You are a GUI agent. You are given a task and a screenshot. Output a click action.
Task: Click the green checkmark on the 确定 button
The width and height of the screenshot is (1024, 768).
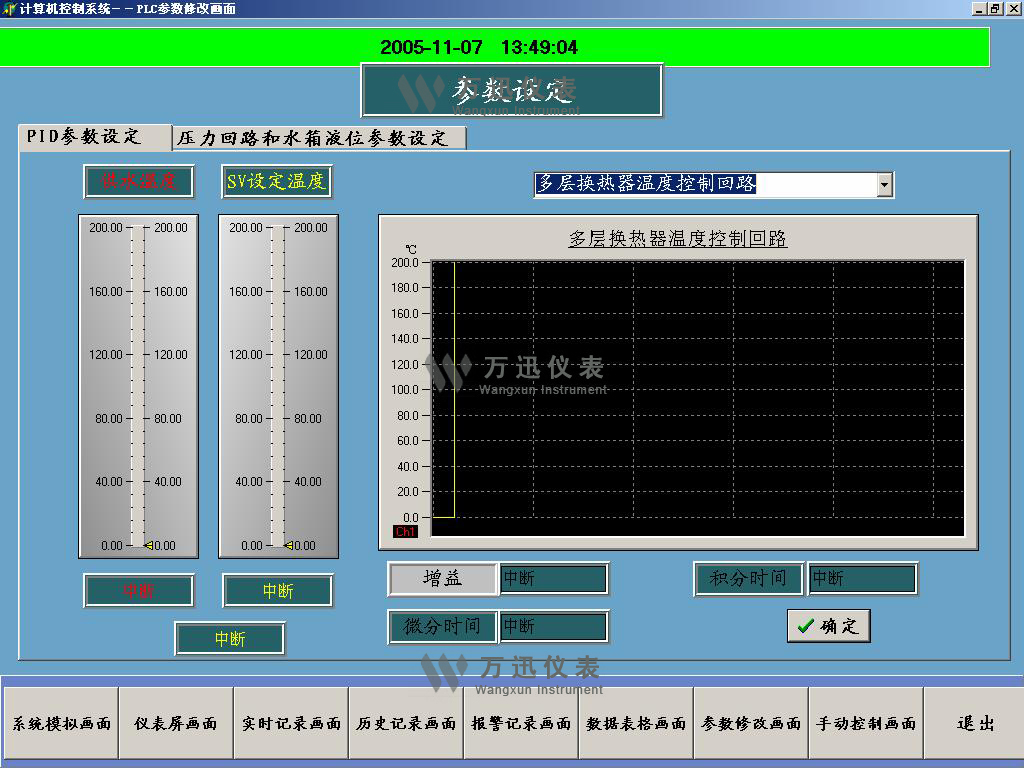tap(809, 626)
